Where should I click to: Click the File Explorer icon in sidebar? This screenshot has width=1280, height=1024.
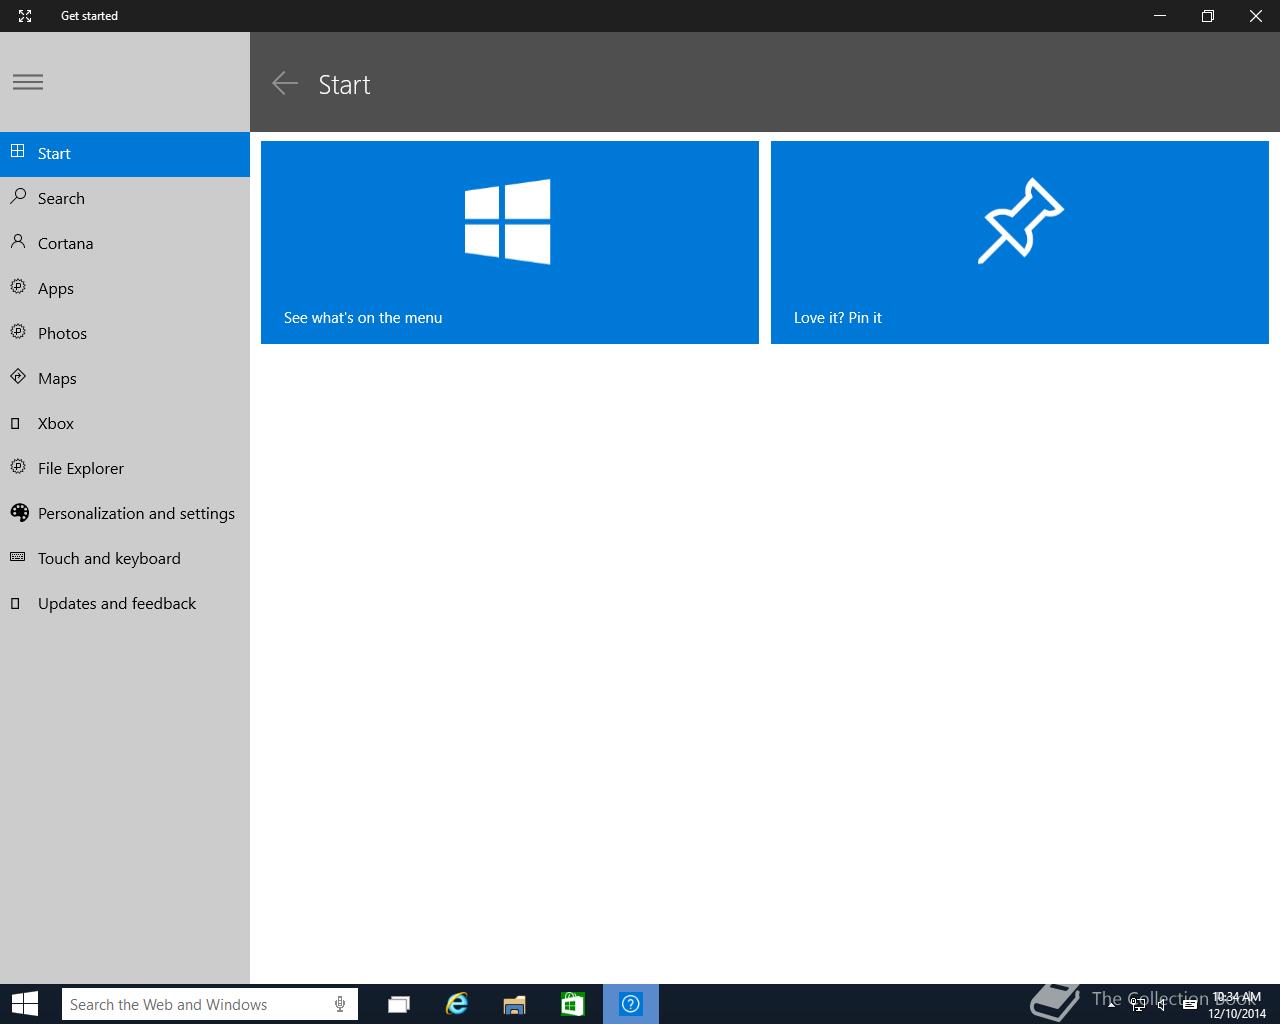point(18,467)
